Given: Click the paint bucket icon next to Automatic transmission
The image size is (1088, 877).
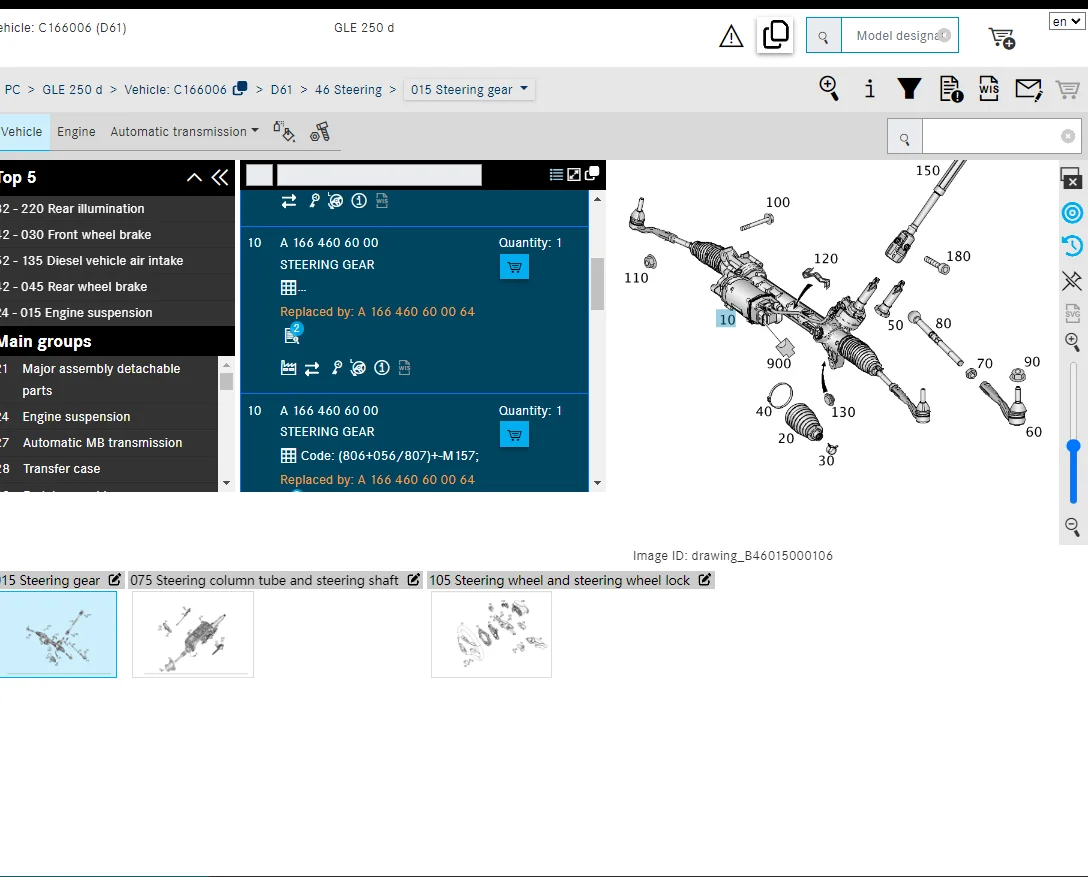Looking at the screenshot, I should (x=284, y=131).
